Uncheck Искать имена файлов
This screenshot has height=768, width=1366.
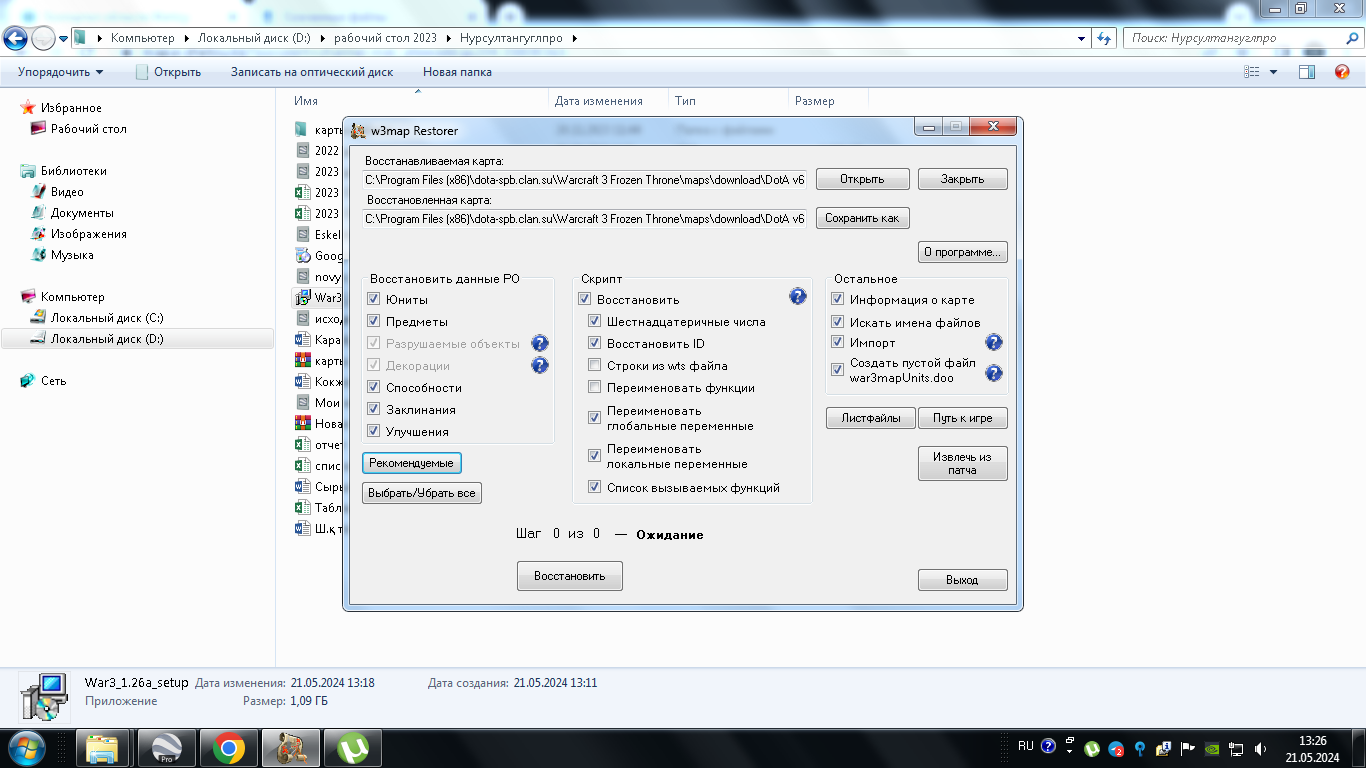coord(837,322)
